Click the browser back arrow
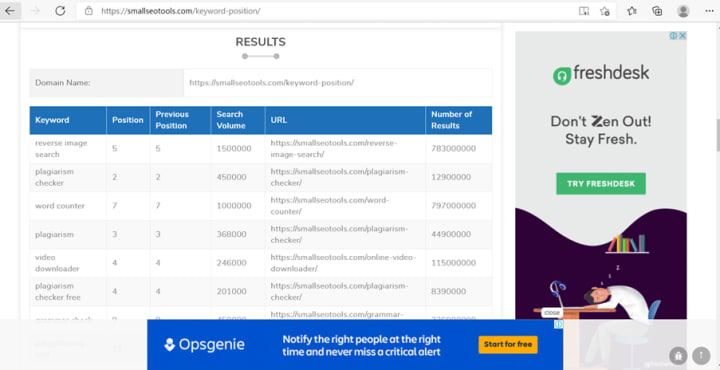This screenshot has width=720, height=370. (10, 11)
